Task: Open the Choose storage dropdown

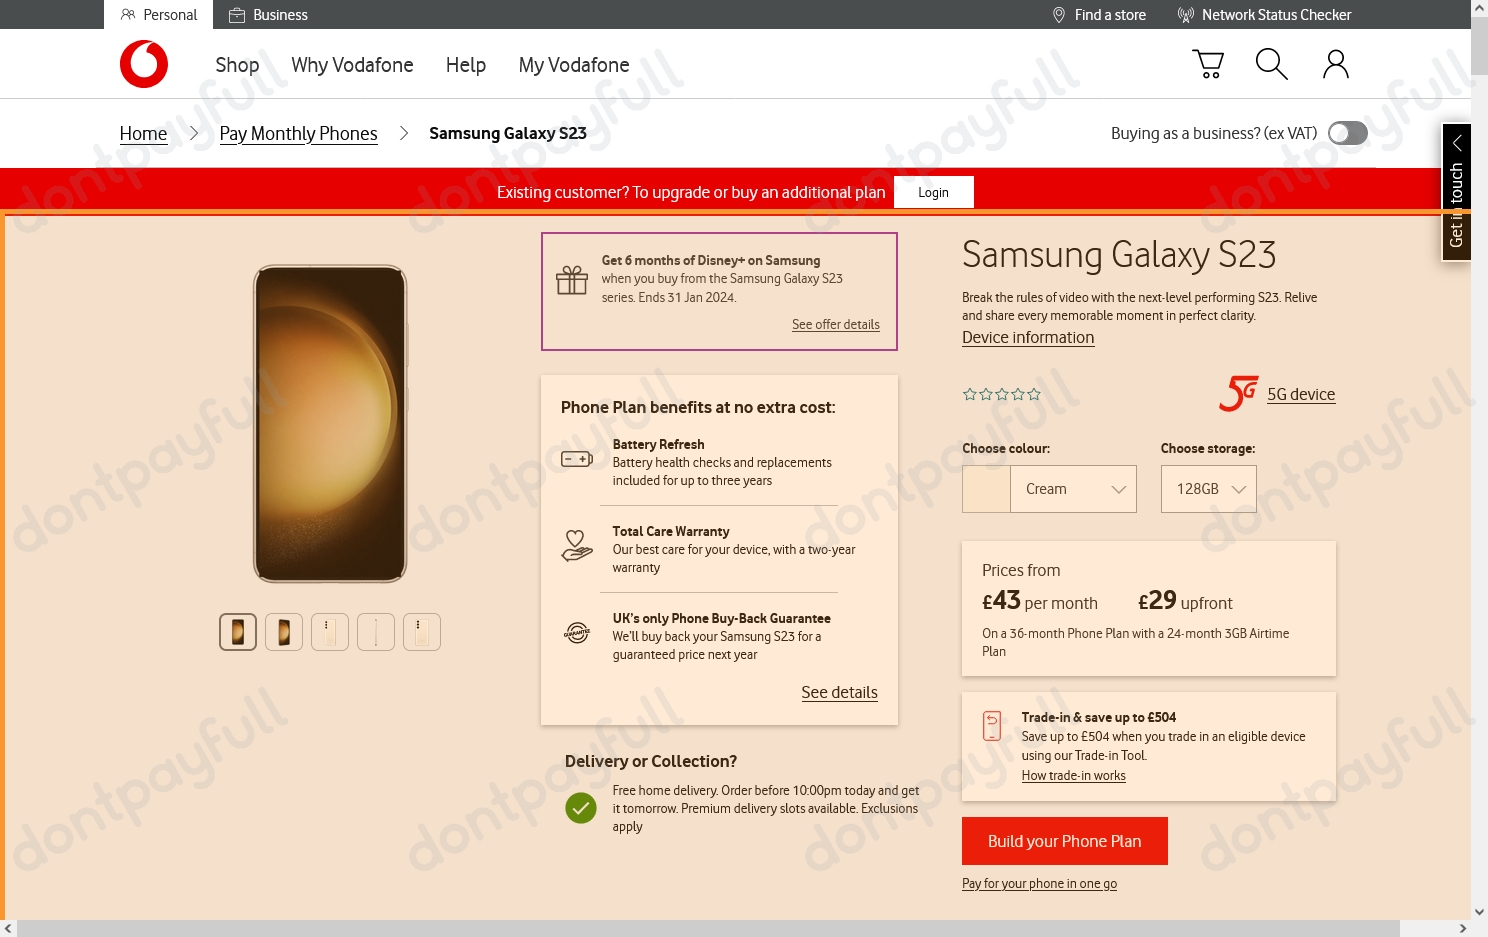Action: coord(1208,489)
